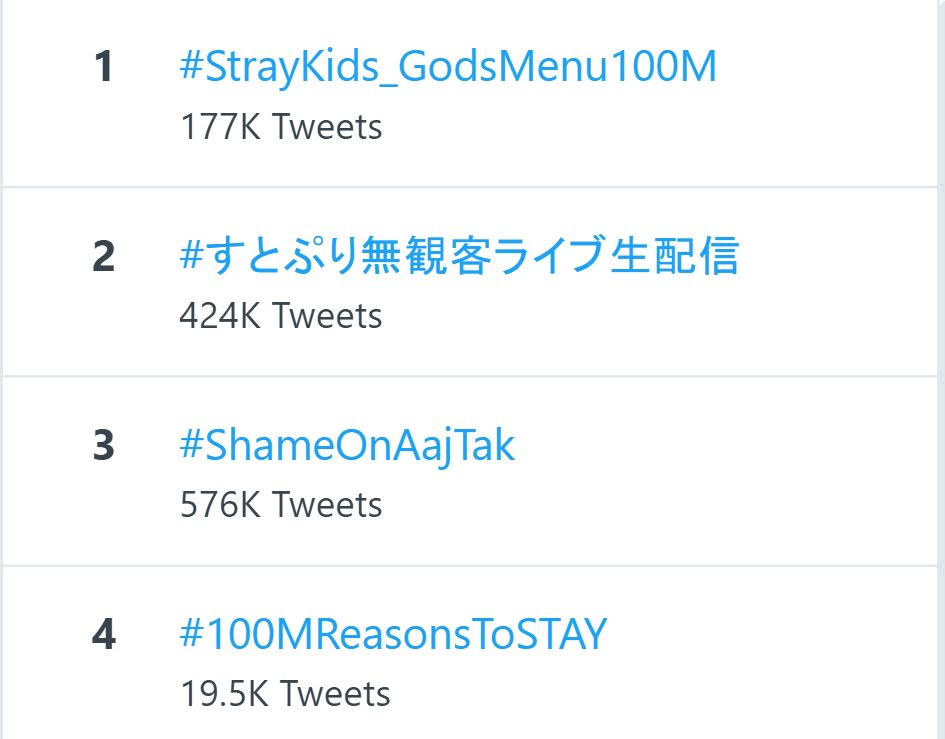Click the 19.5K Tweets count
The width and height of the screenshot is (945, 739).
285,694
